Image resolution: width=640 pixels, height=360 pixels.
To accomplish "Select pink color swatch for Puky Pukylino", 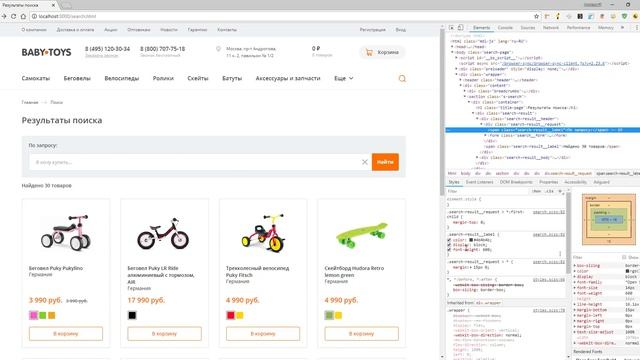I will click(x=33, y=315).
